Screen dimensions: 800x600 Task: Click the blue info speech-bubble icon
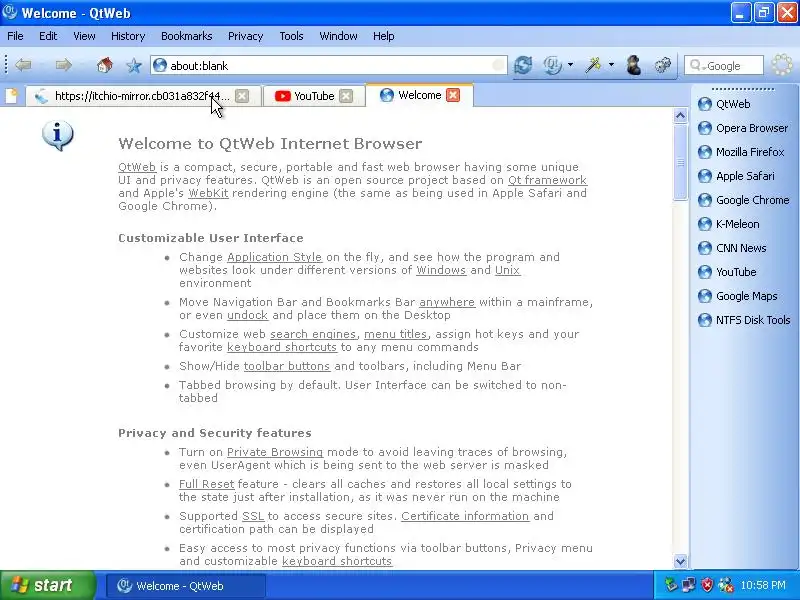point(58,136)
